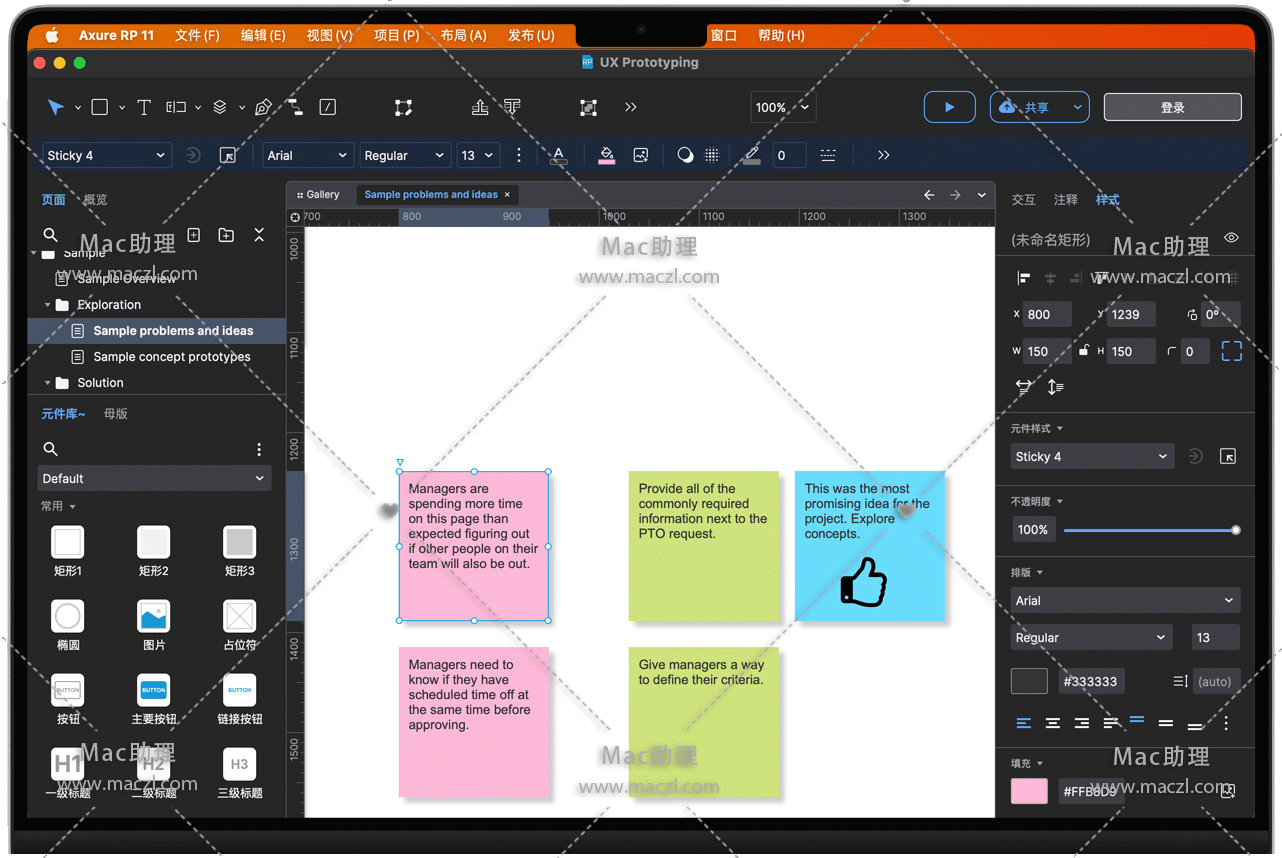Add a new folder in pages panel

coord(226,235)
